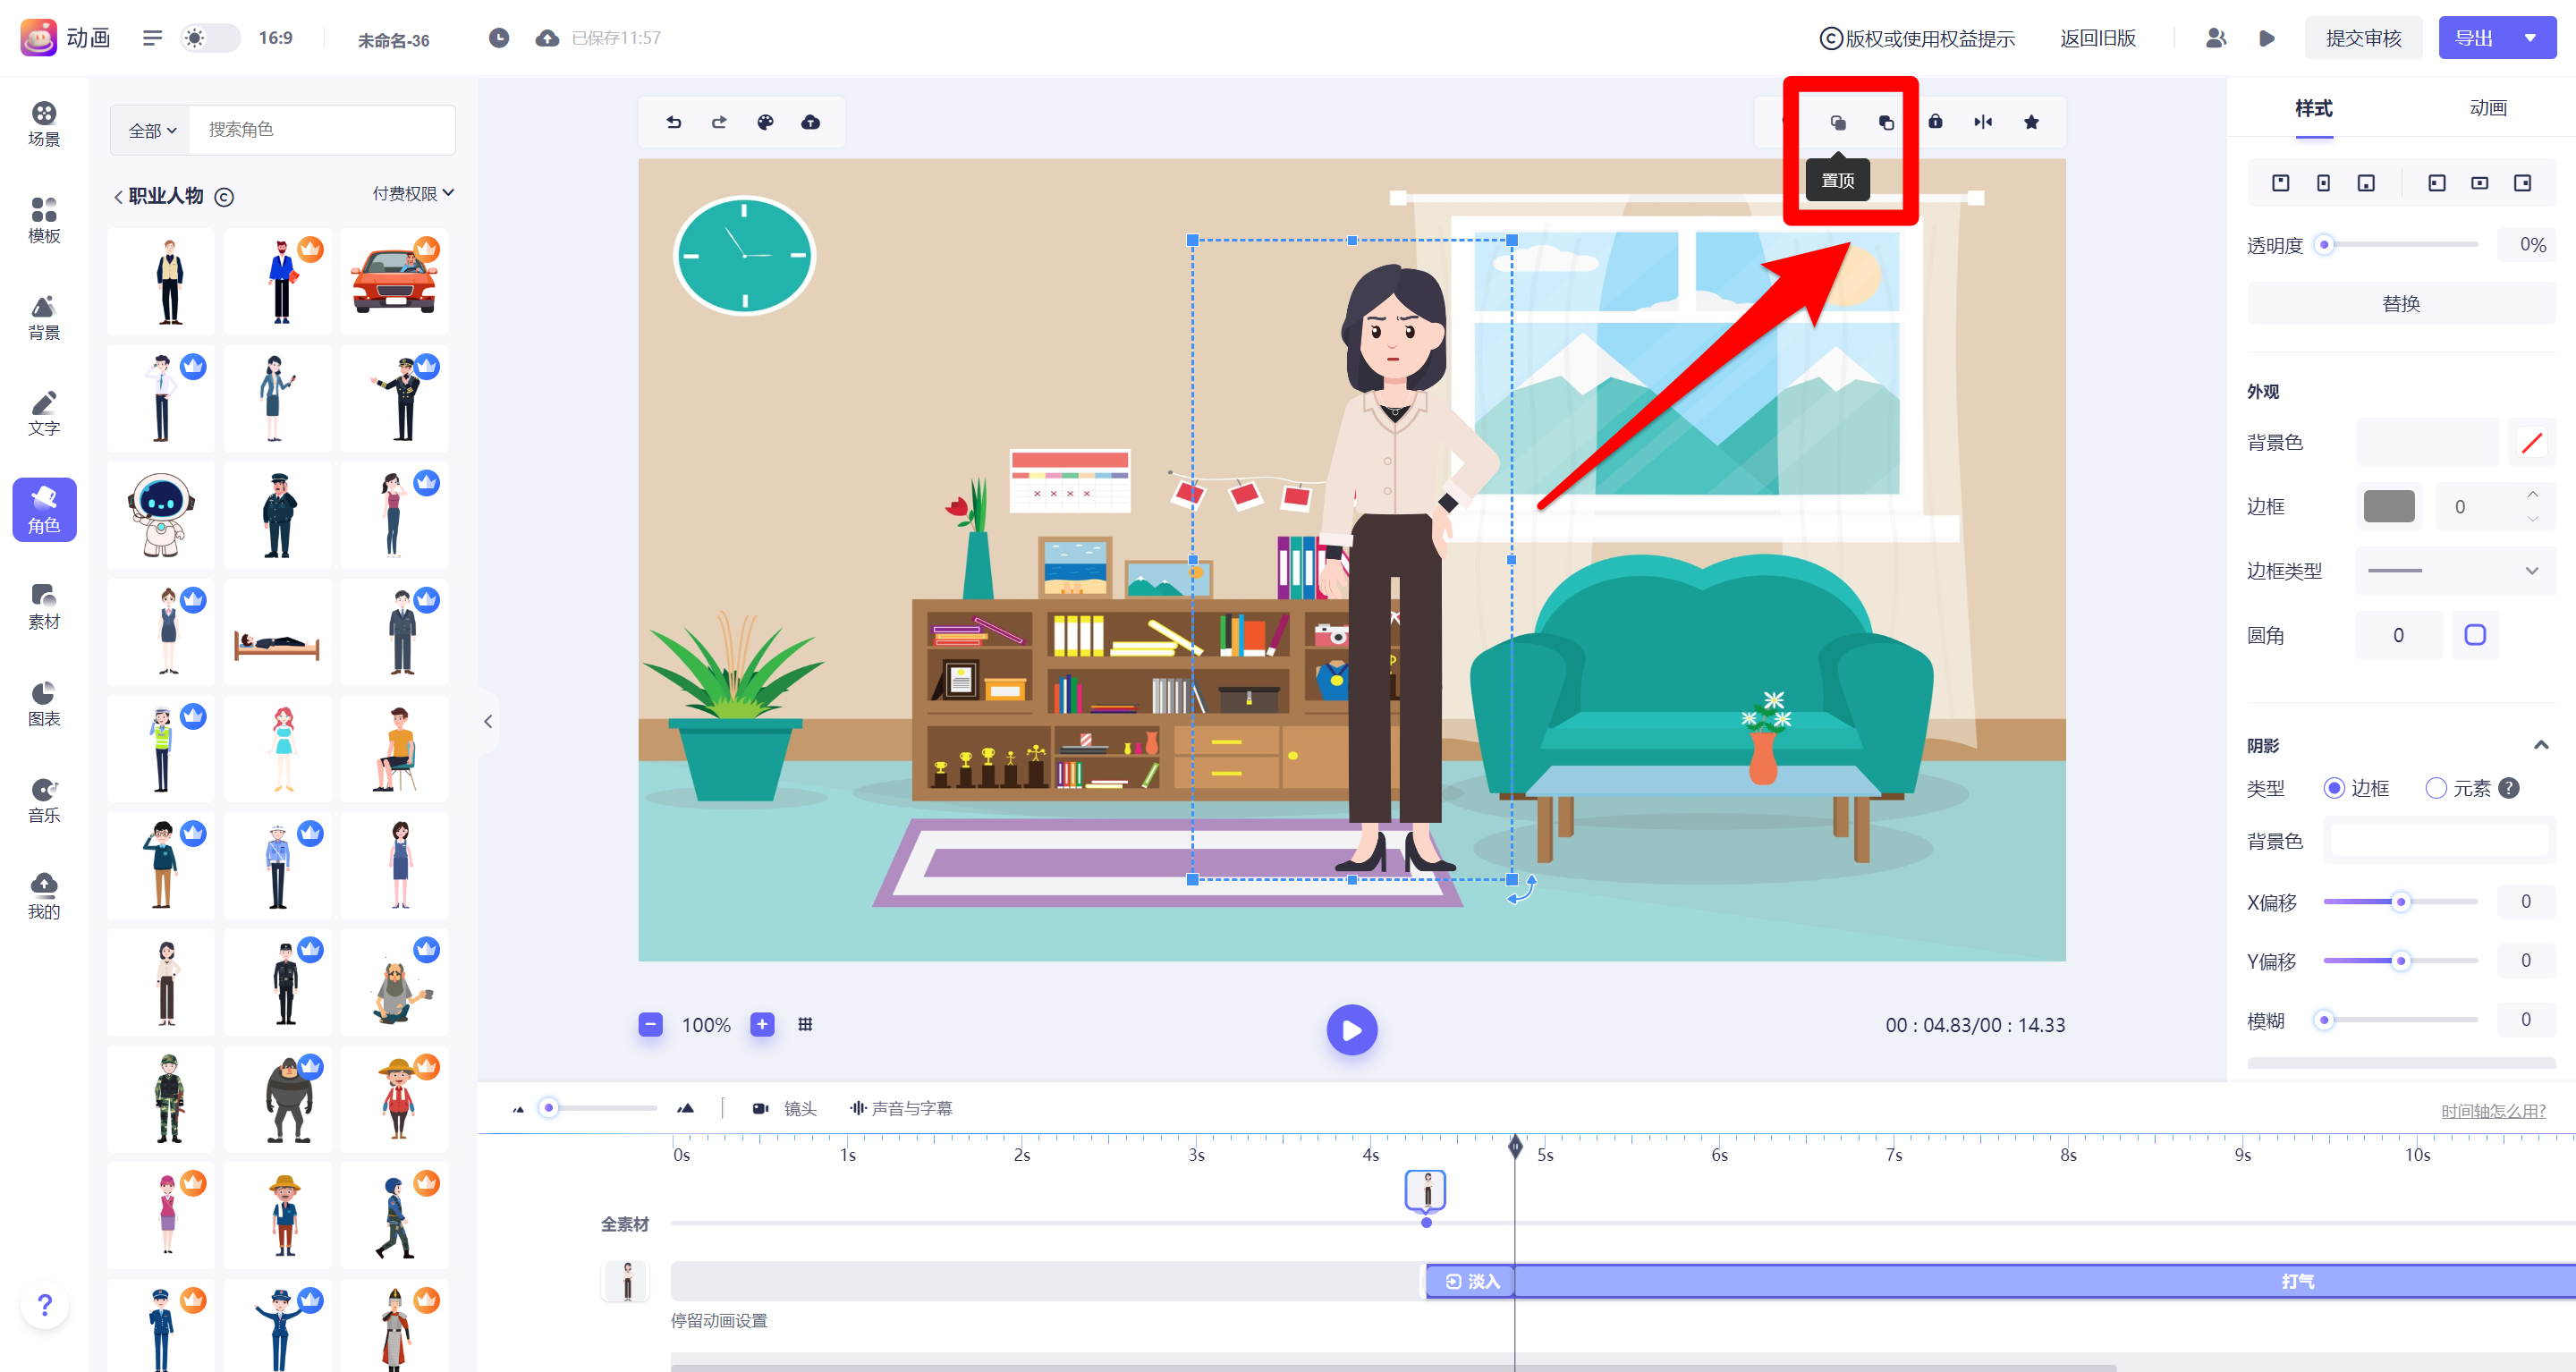Click the 替换 replace button
Viewport: 2576px width, 1372px height.
click(x=2401, y=303)
